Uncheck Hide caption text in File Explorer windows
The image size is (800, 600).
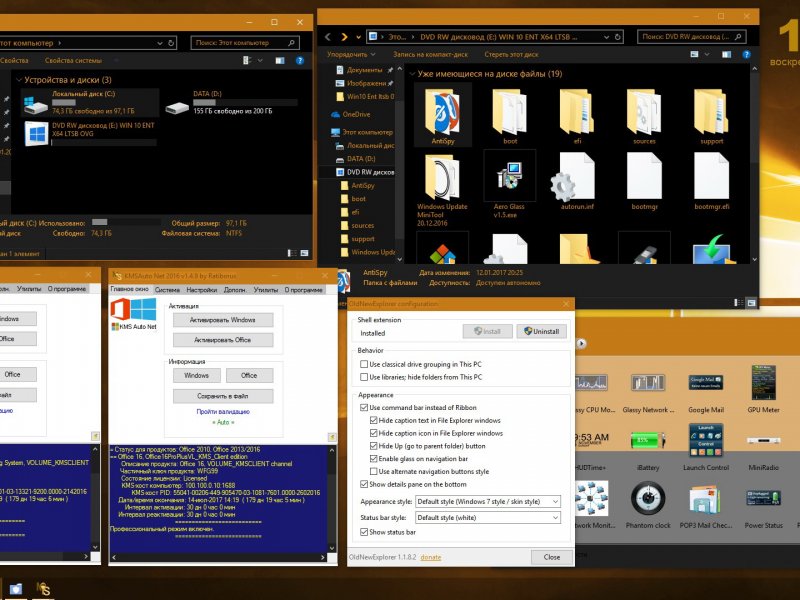[x=373, y=420]
